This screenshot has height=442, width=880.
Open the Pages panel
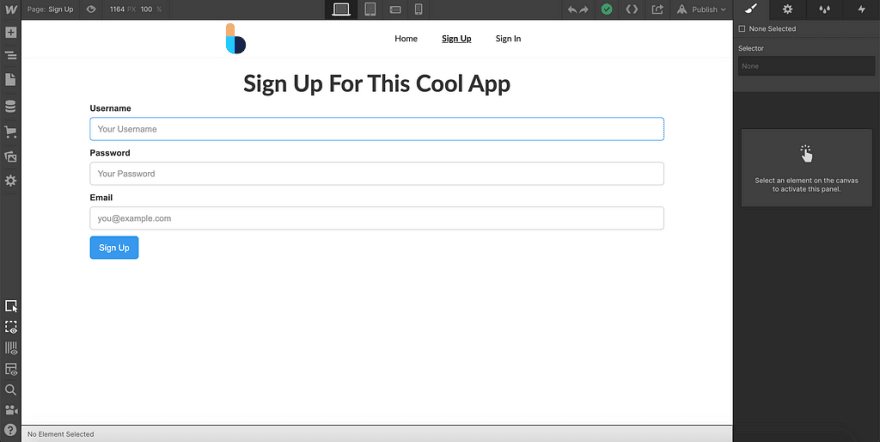(11, 80)
